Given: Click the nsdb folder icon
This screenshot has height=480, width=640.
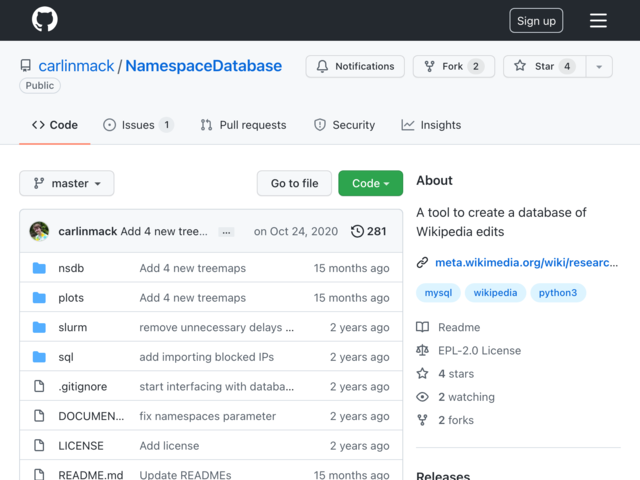Looking at the screenshot, I should point(39,268).
